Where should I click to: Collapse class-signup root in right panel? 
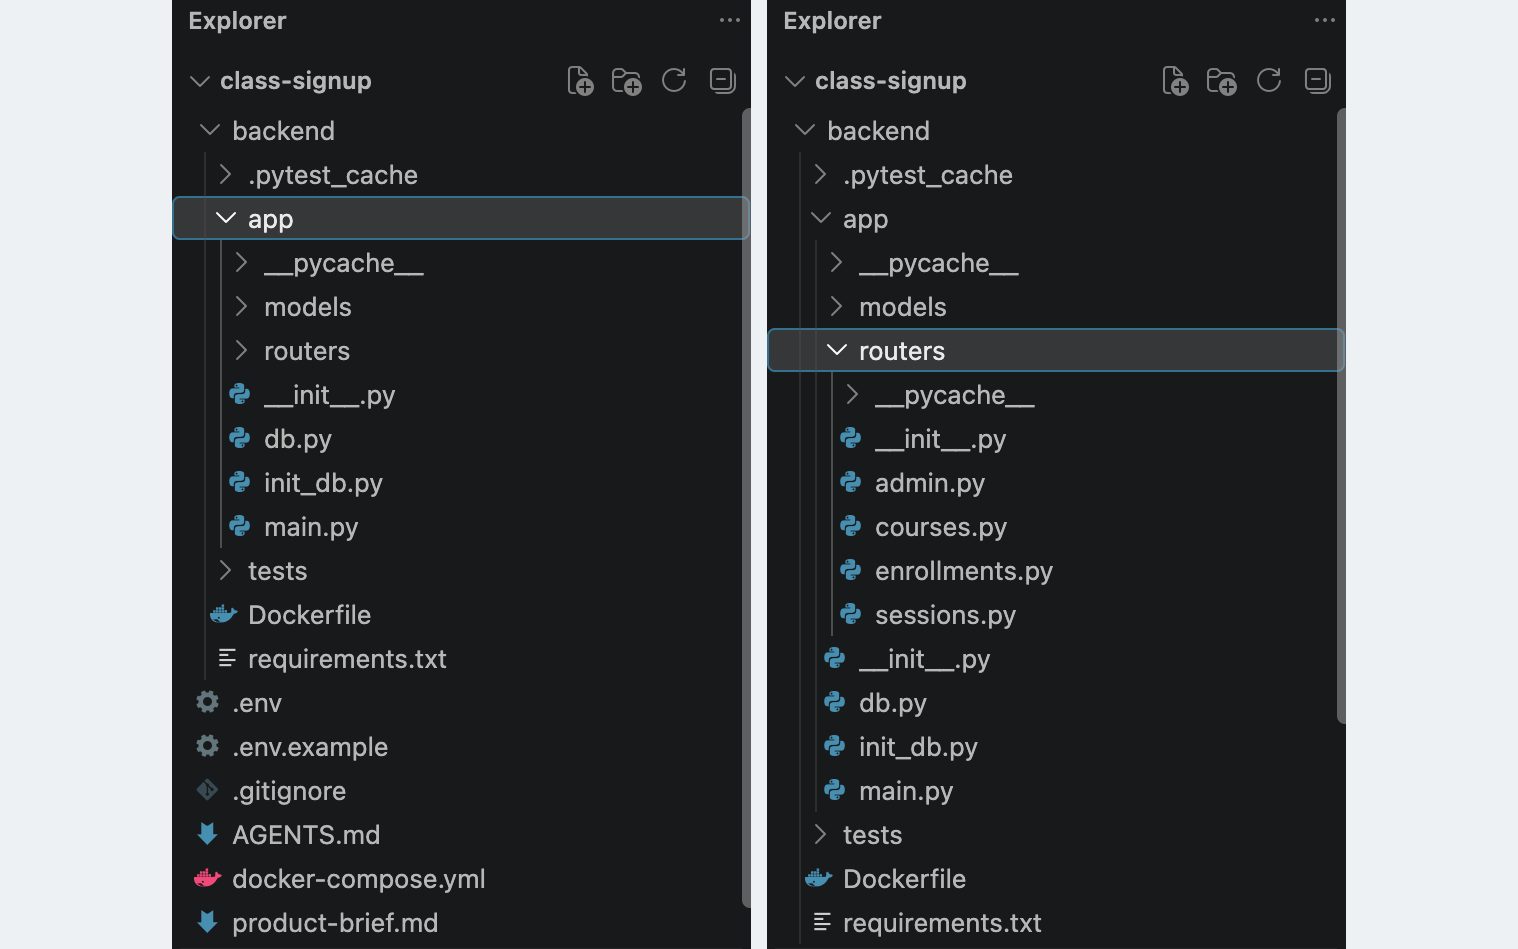point(794,81)
